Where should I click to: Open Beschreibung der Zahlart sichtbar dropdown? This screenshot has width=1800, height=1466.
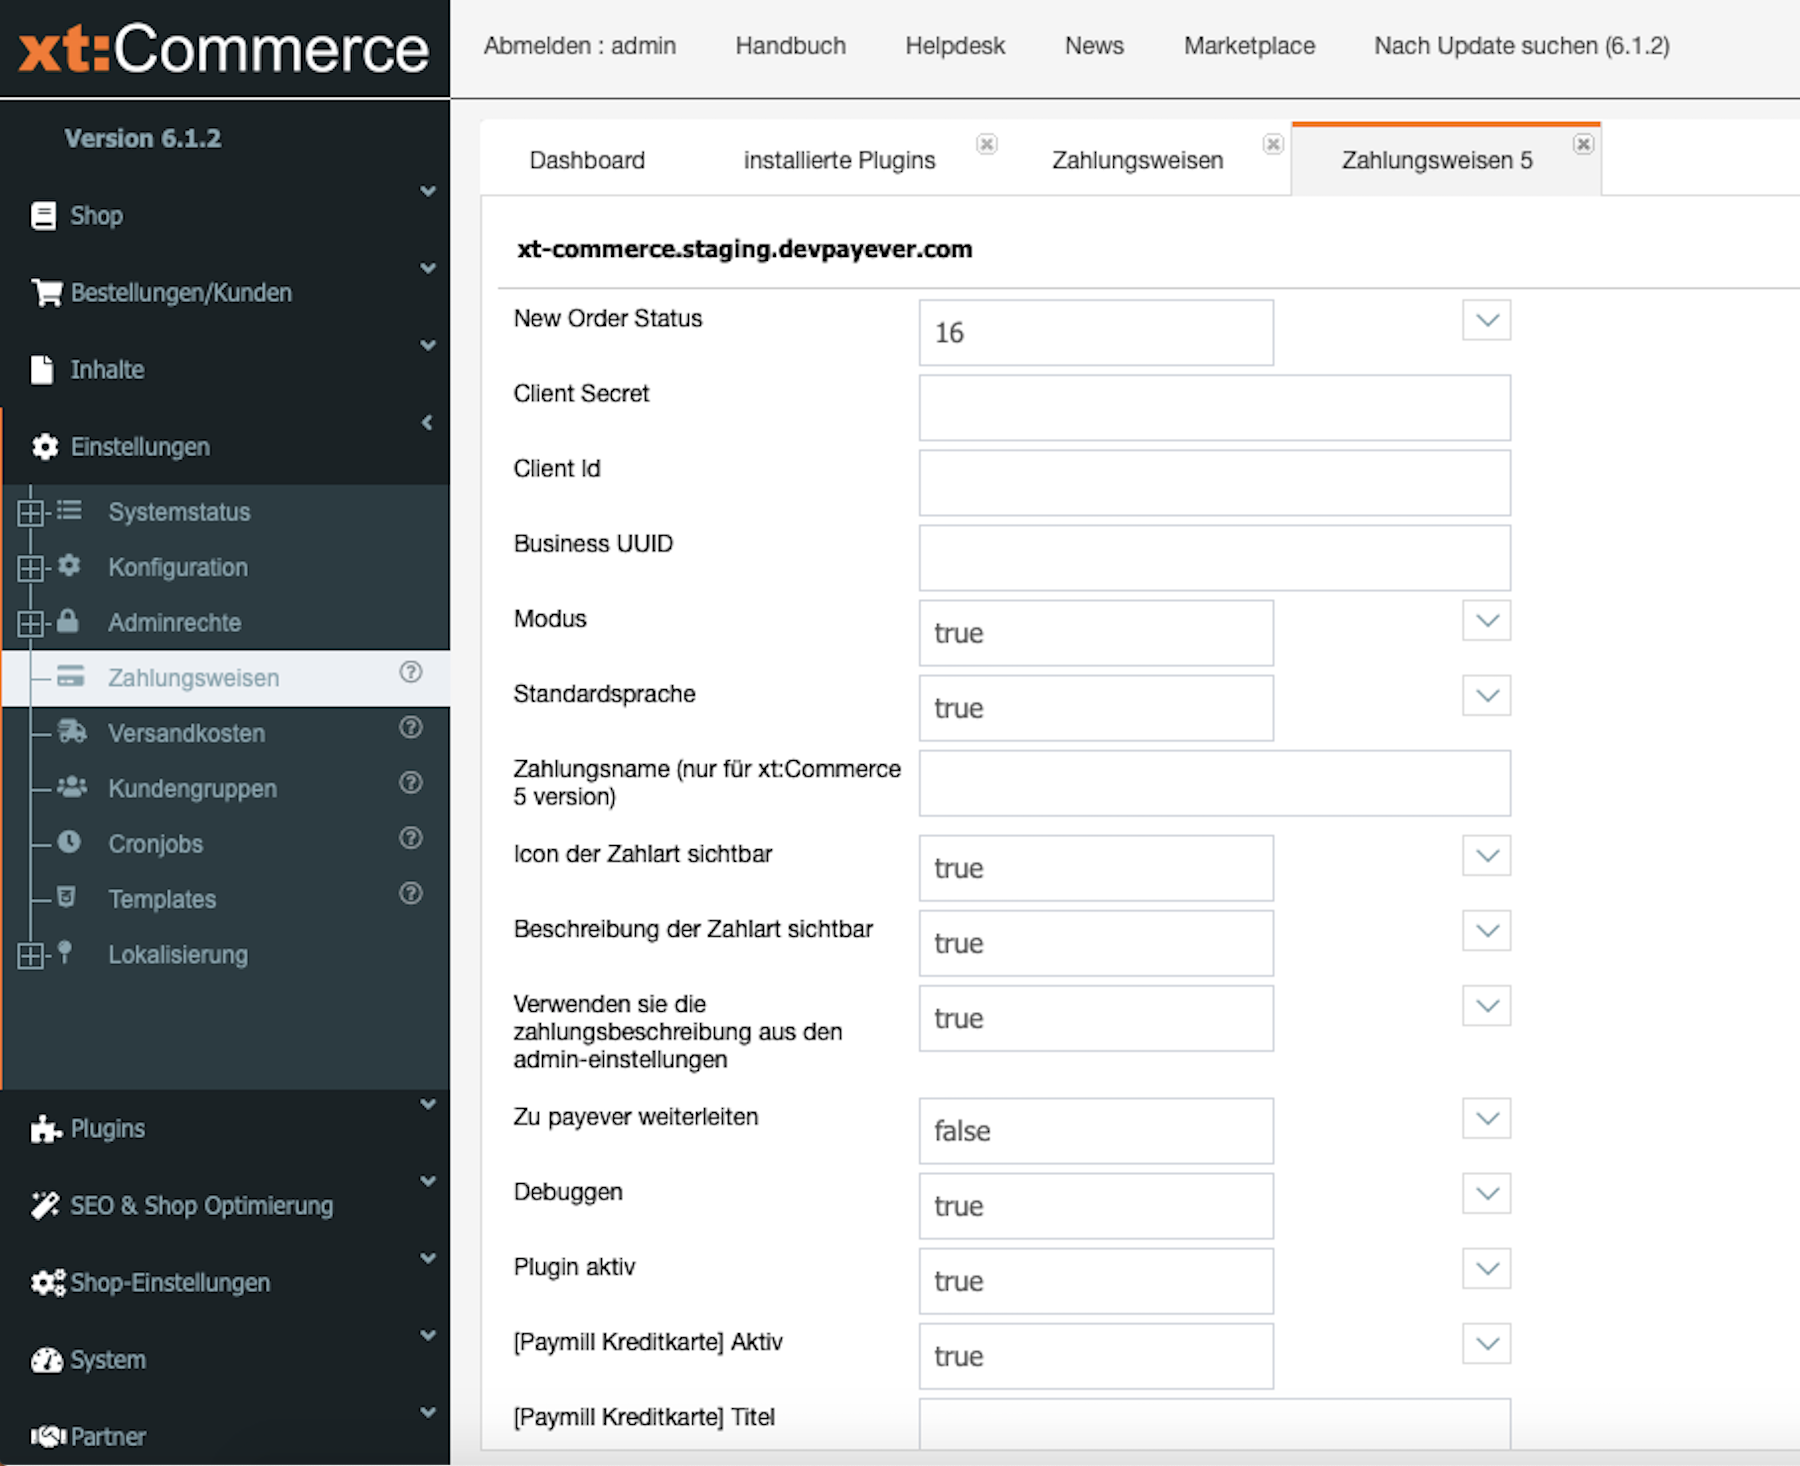coord(1487,931)
